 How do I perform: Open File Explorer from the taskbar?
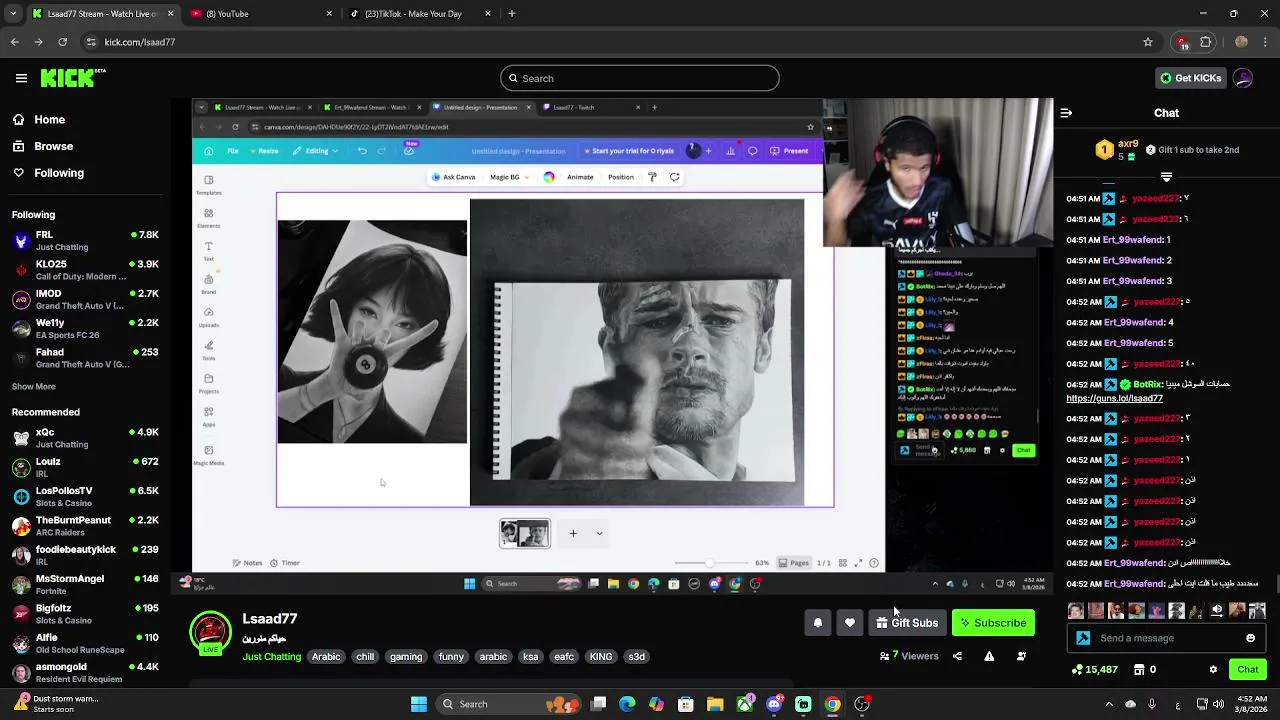[715, 704]
